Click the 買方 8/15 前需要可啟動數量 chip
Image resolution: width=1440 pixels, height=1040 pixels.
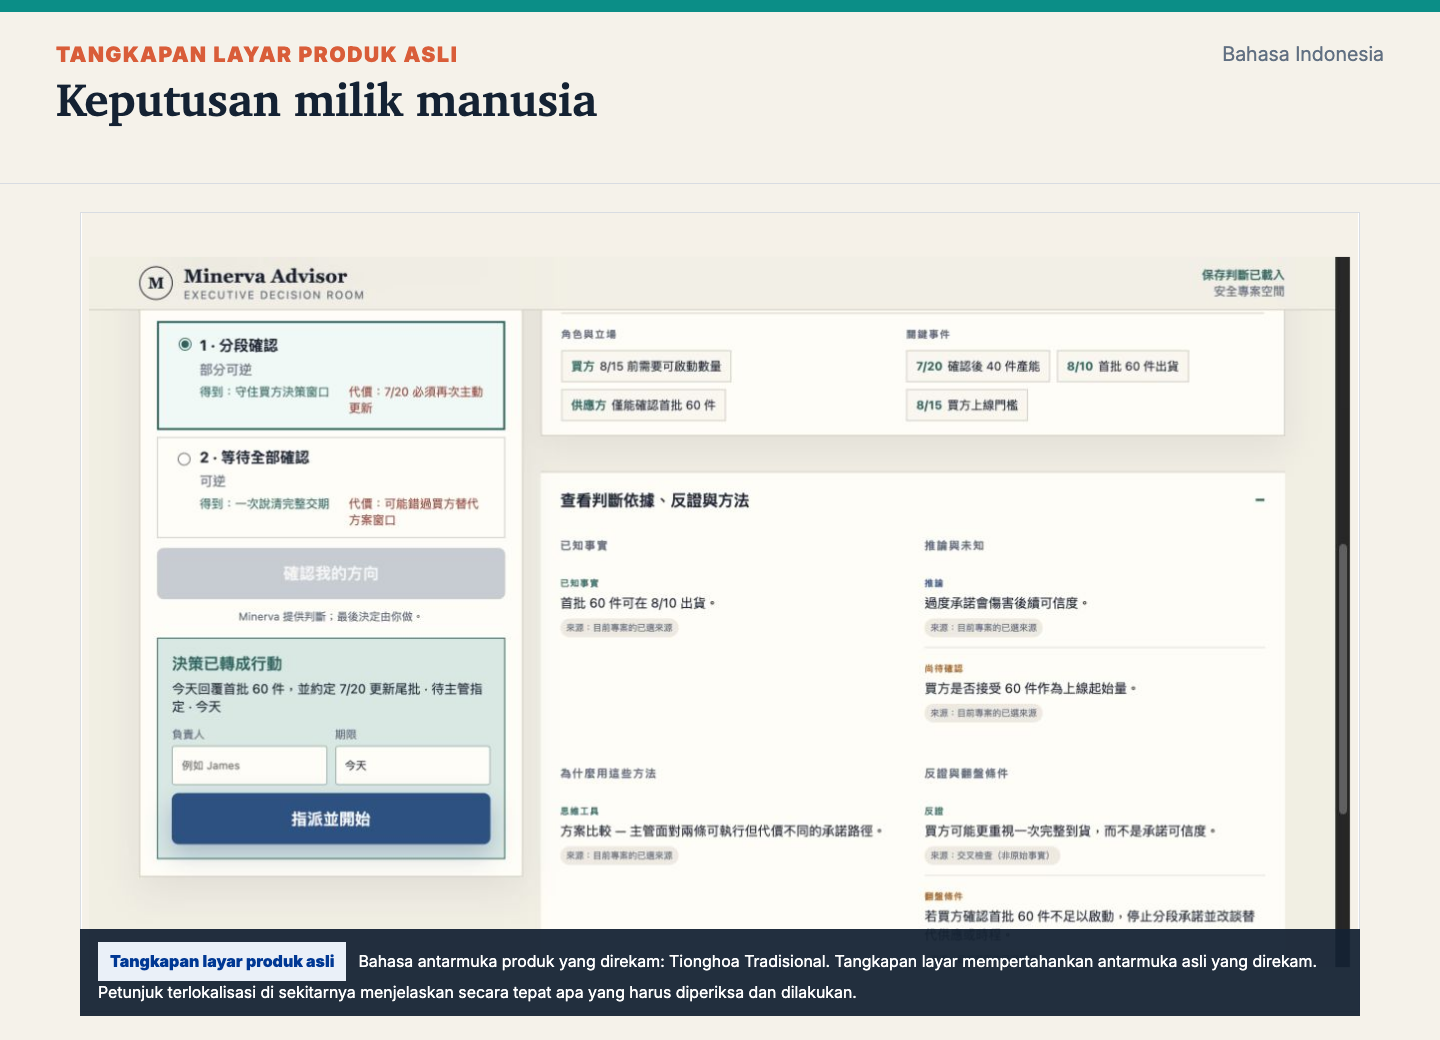(x=646, y=366)
